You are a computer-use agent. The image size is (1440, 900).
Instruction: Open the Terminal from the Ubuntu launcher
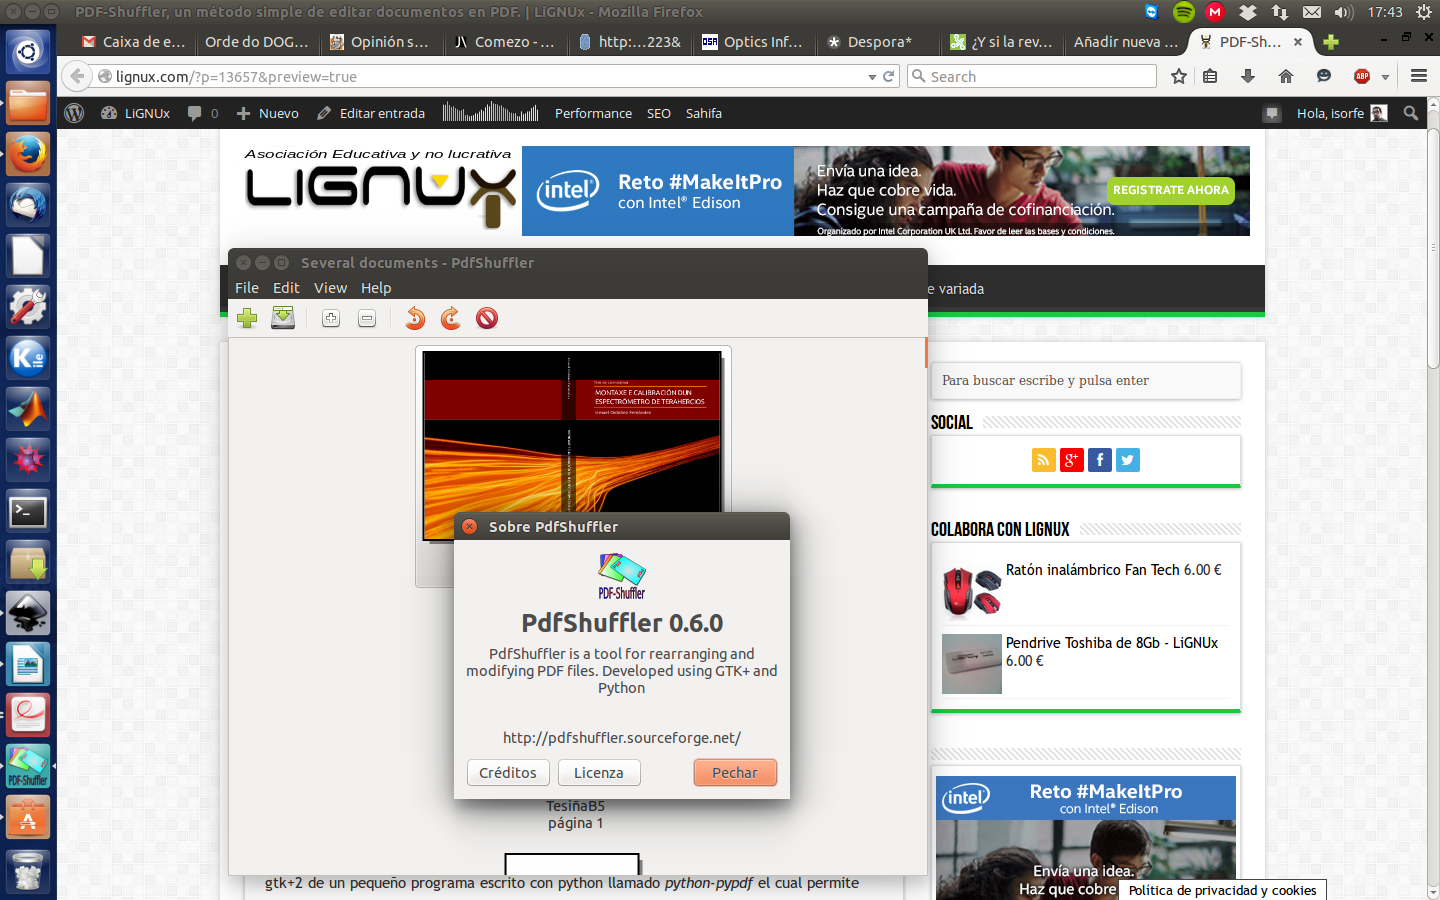tap(28, 511)
